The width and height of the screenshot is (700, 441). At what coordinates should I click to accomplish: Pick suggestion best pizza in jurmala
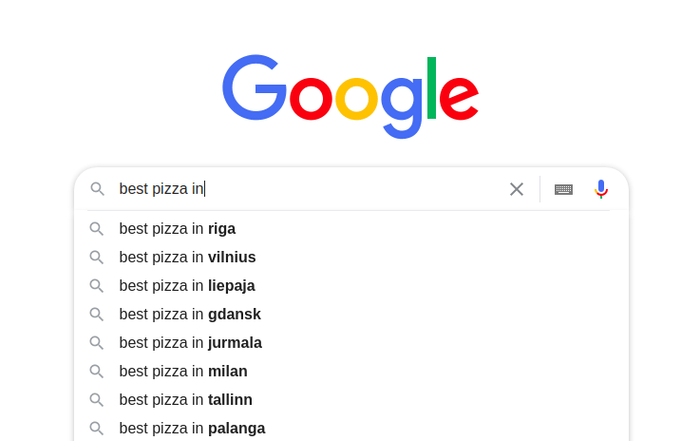(351, 343)
